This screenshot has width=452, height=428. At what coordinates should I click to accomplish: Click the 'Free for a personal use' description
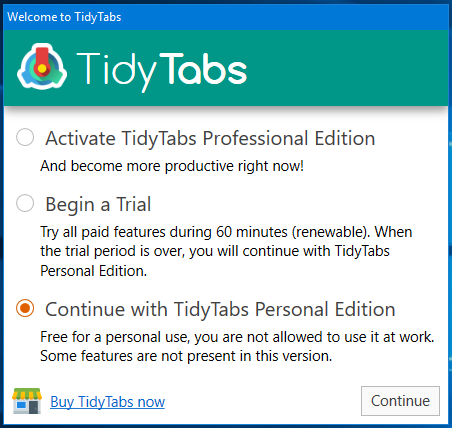tap(237, 337)
